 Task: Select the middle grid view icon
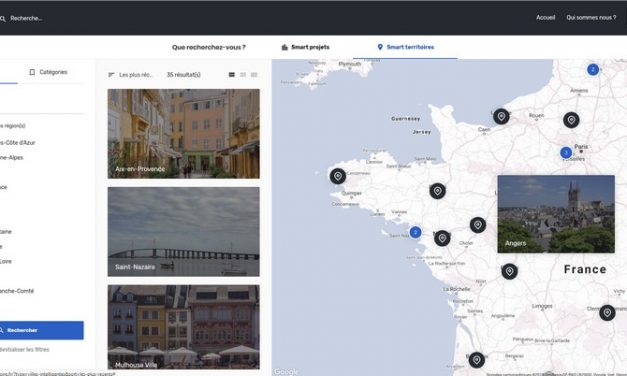(243, 75)
